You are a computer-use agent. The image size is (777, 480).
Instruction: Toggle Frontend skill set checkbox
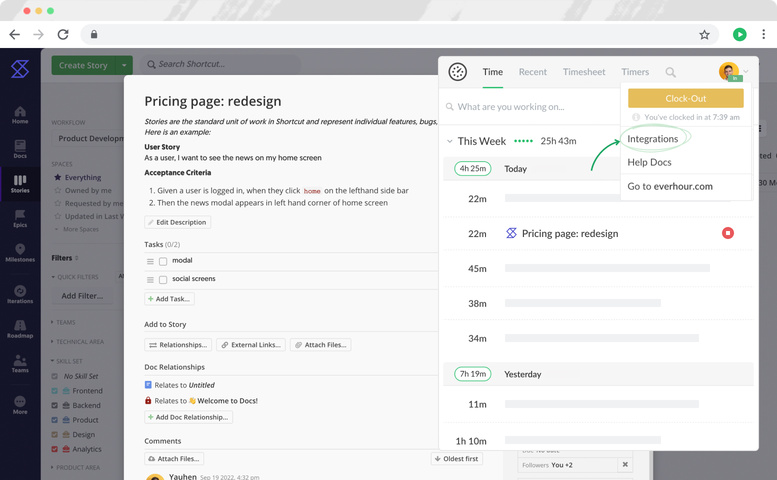55,391
